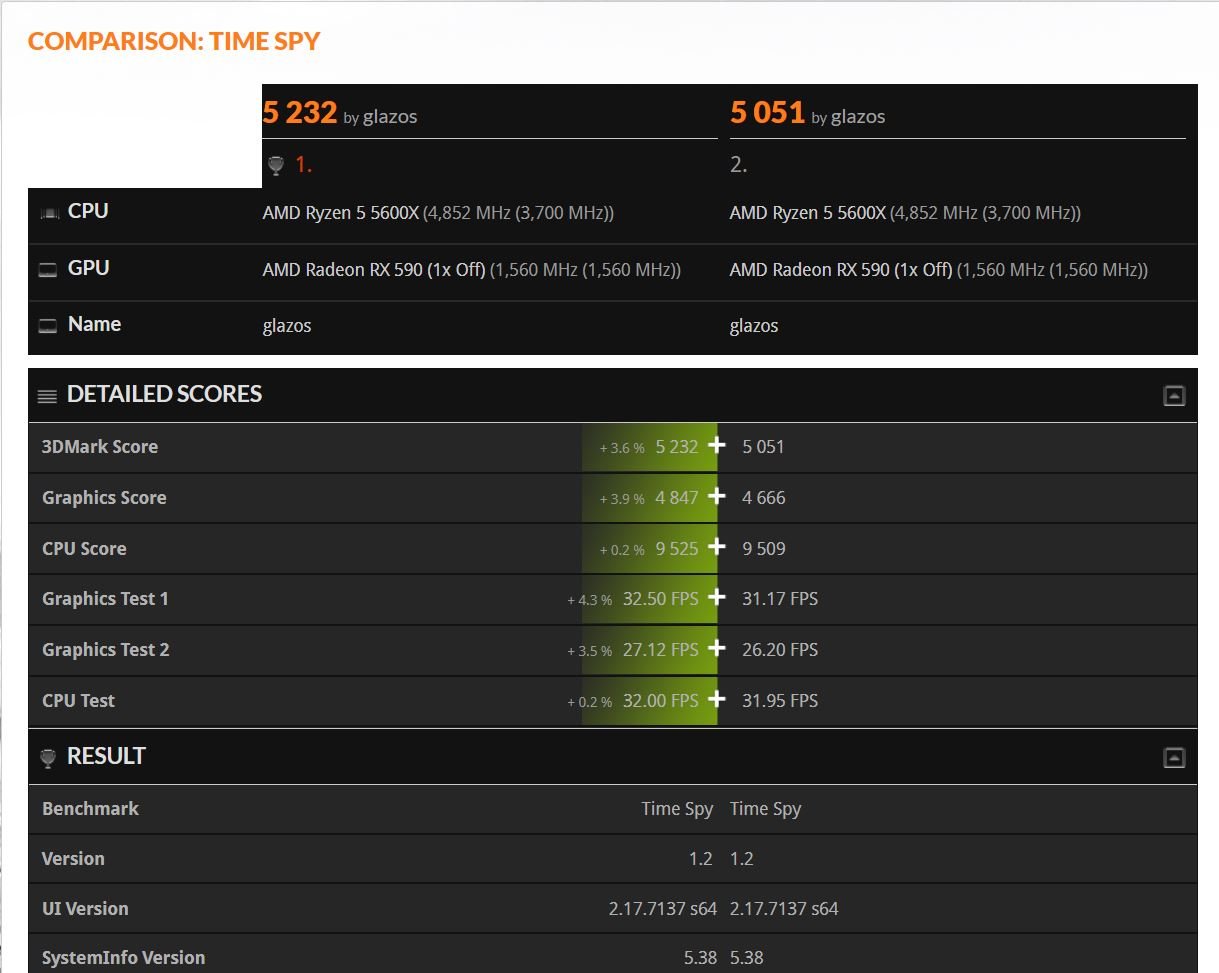The image size is (1219, 973).
Task: Collapse the Result section
Action: coord(1174,758)
